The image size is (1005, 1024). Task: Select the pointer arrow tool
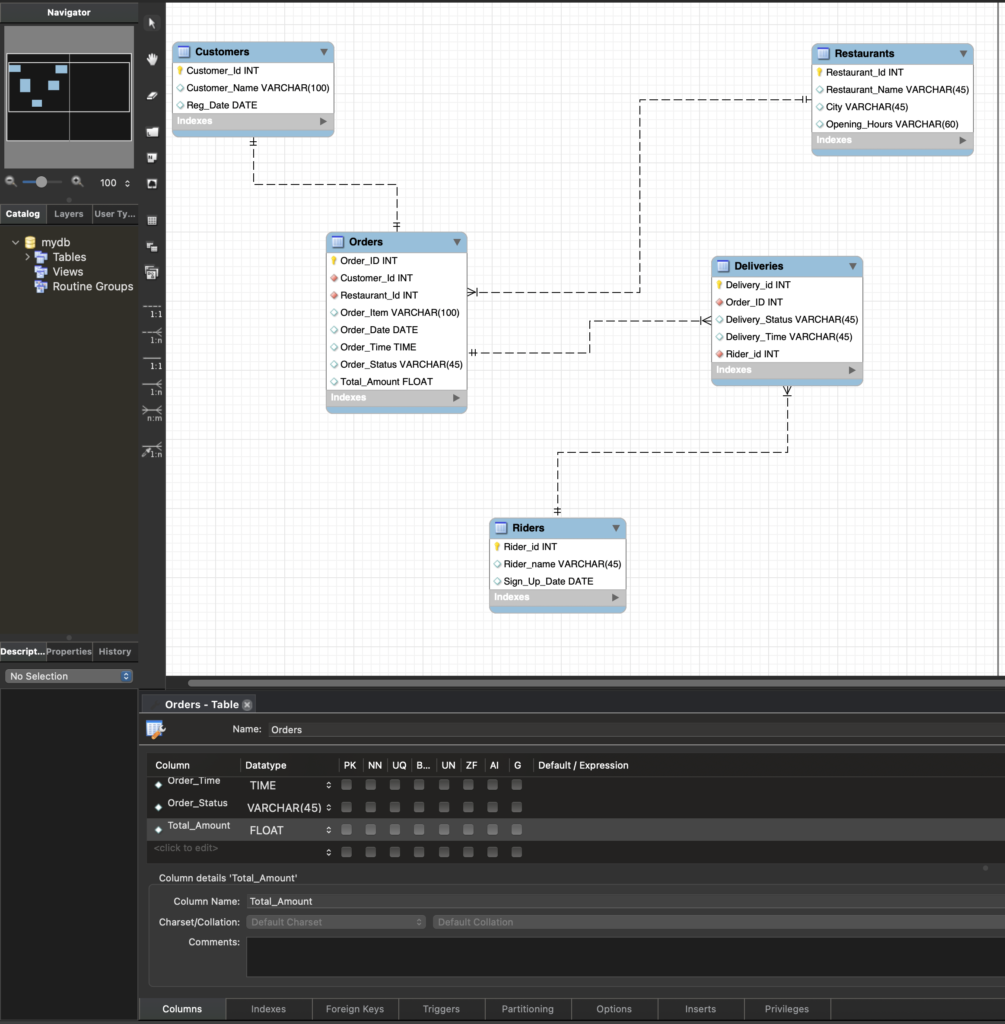[x=152, y=23]
